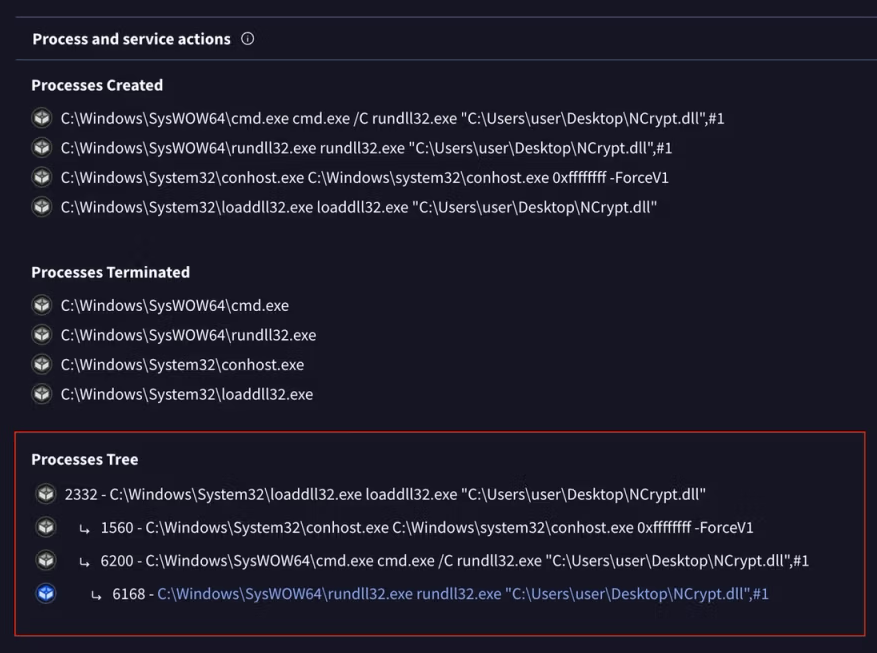Click the sandbox icon beside created loaddll32.exe process
The width and height of the screenshot is (877, 653).
pyautogui.click(x=41, y=207)
